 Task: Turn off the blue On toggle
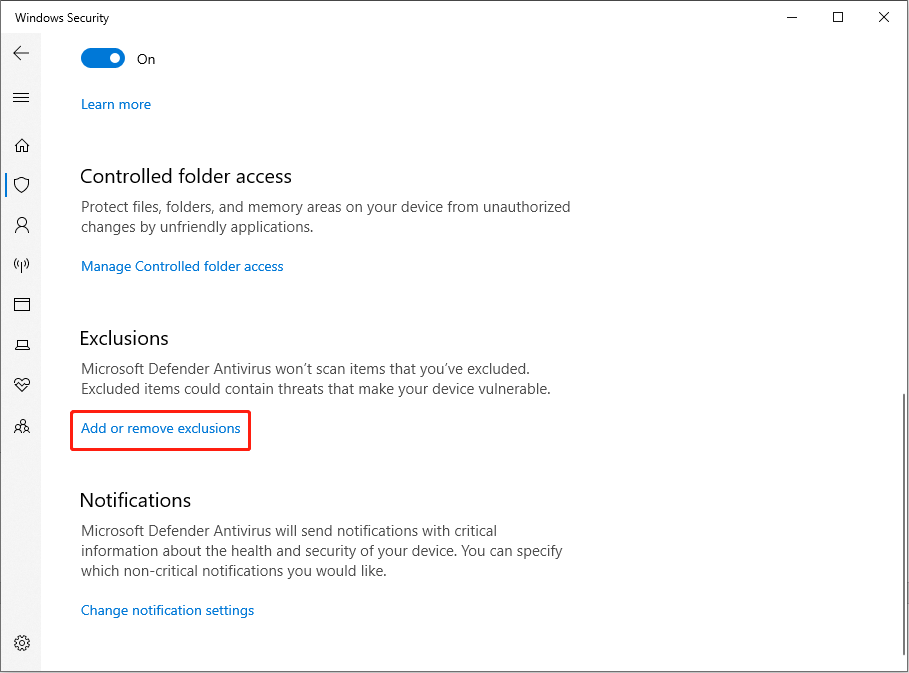[103, 59]
